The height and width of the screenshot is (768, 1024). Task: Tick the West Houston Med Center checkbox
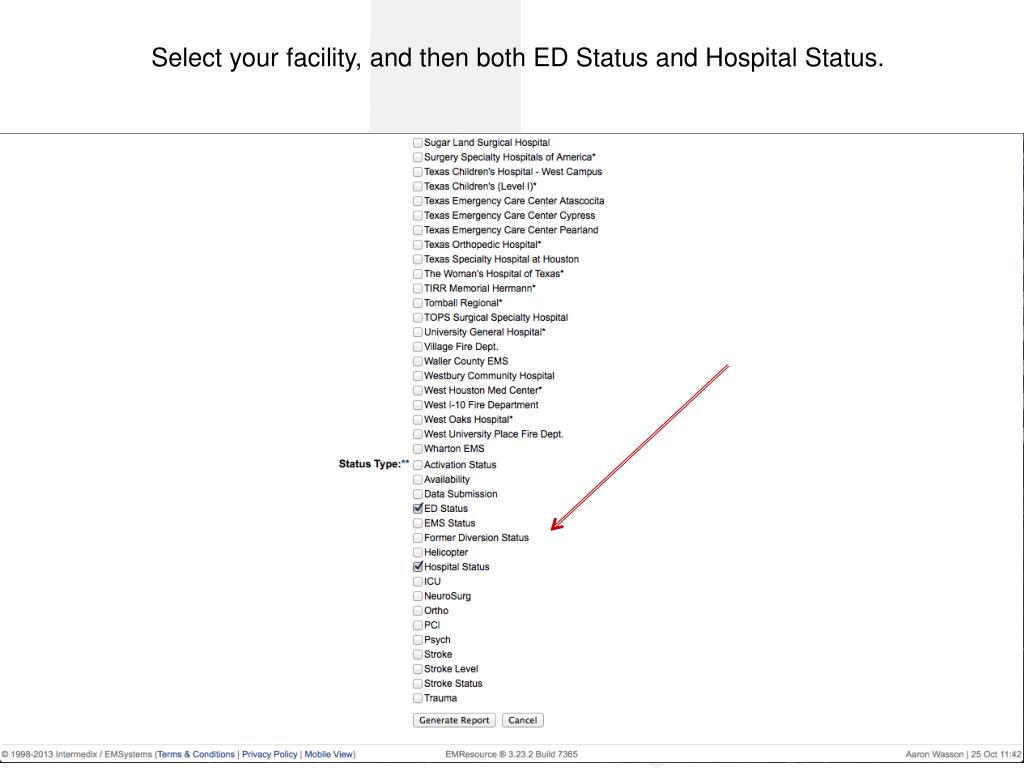[418, 391]
